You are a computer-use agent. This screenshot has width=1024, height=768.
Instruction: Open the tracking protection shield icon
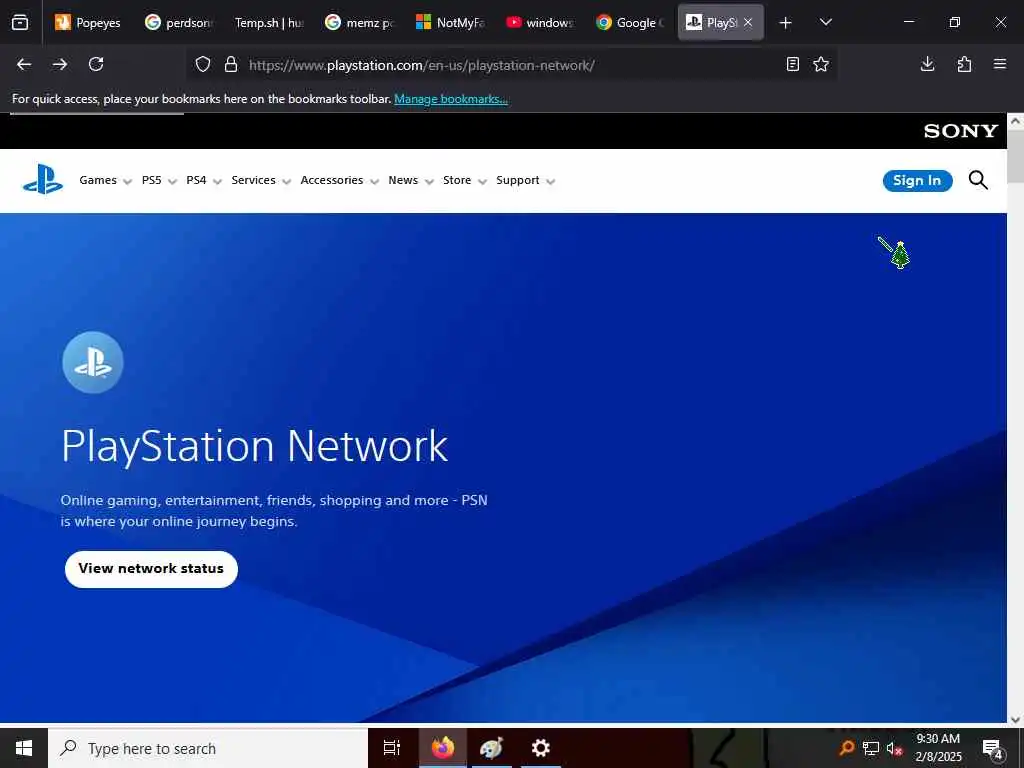coord(203,65)
